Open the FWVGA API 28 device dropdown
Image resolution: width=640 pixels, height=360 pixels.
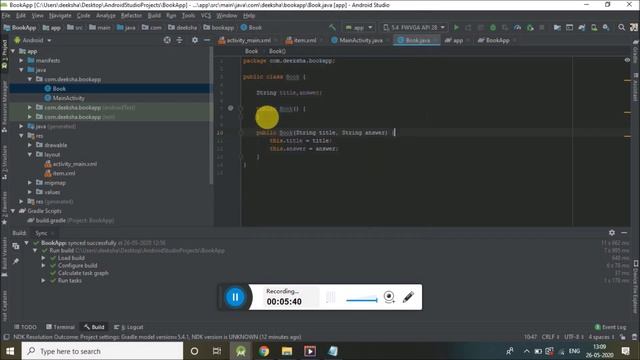413,27
